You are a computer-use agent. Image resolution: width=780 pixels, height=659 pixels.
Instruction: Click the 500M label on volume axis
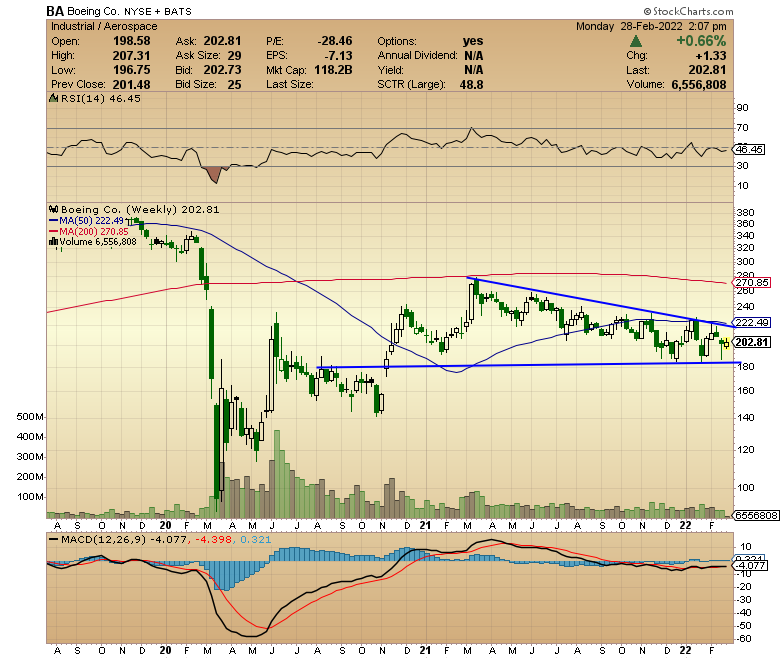tap(30, 417)
